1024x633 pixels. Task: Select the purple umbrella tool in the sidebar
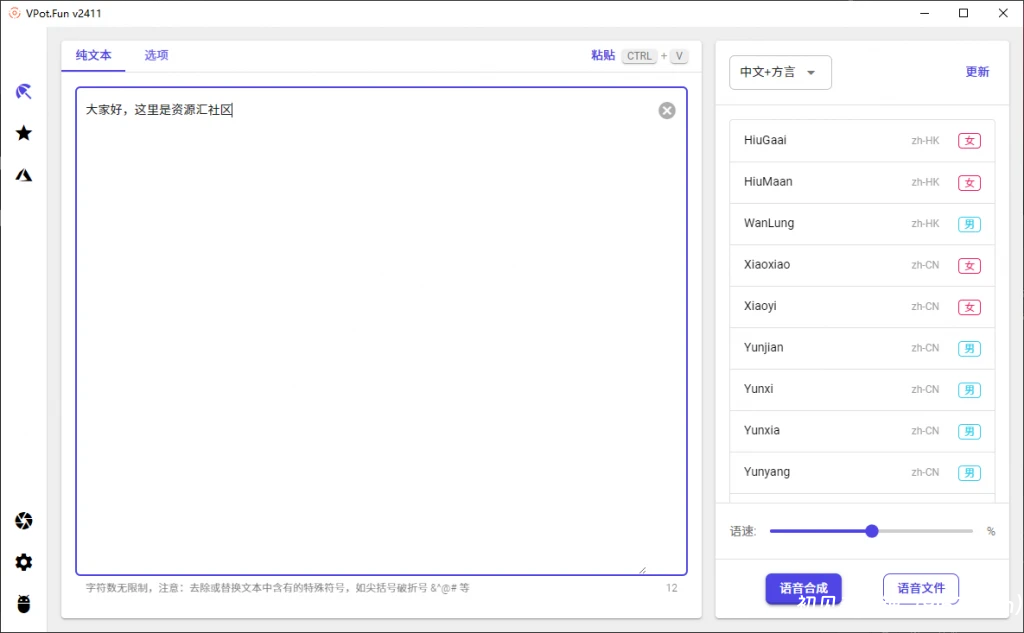click(23, 90)
